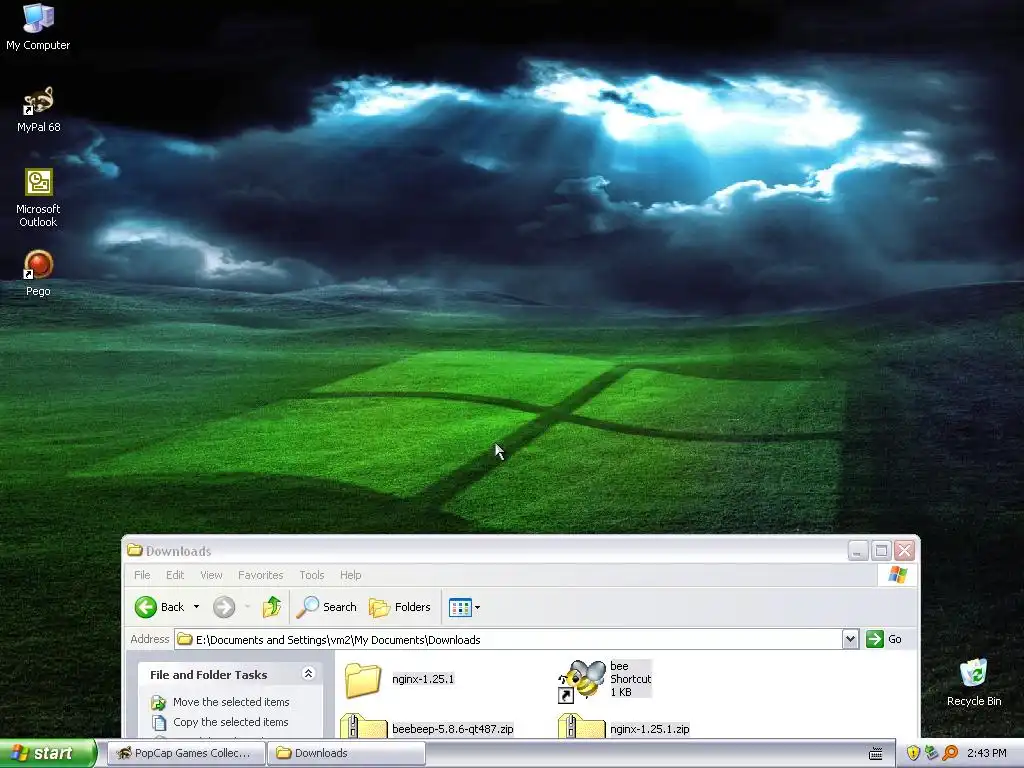Open the Favorites menu
Image resolution: width=1024 pixels, height=768 pixels.
261,575
